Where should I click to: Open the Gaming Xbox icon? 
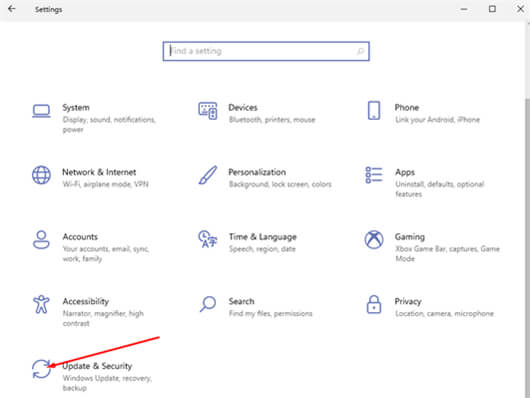tap(374, 239)
